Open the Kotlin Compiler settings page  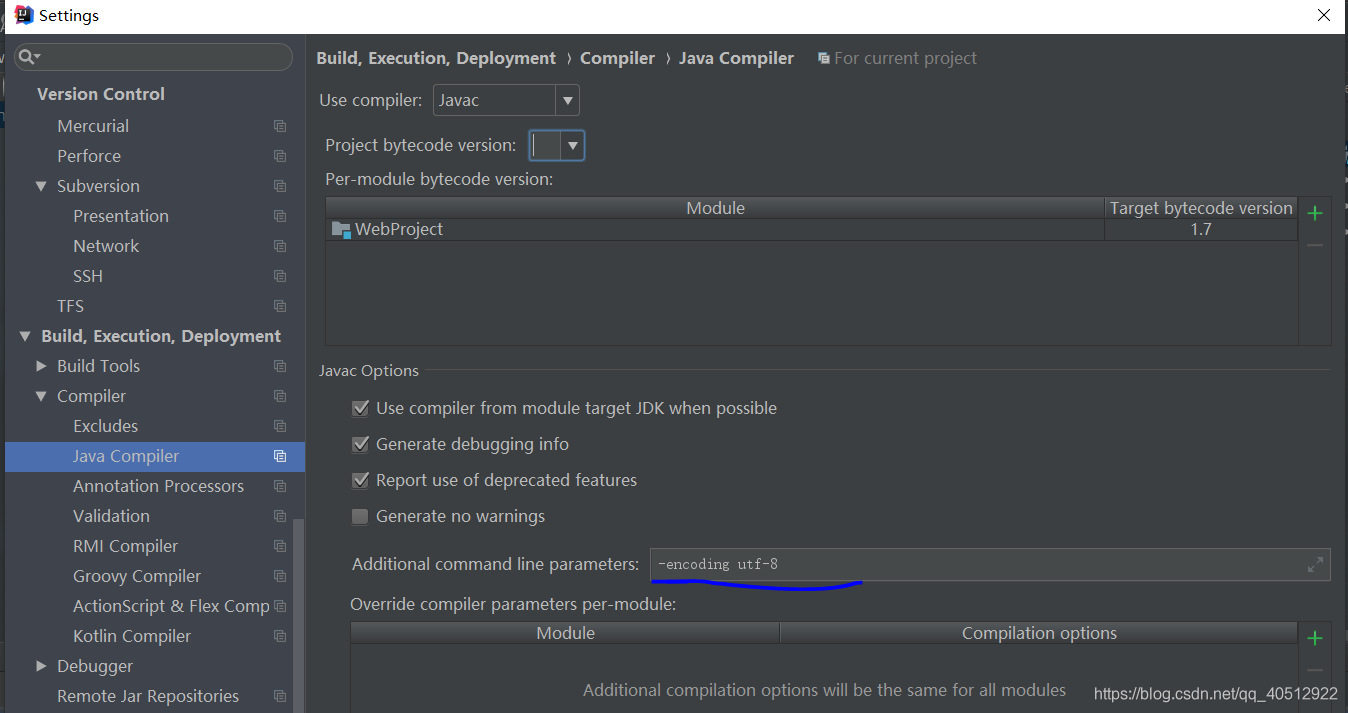(x=132, y=636)
